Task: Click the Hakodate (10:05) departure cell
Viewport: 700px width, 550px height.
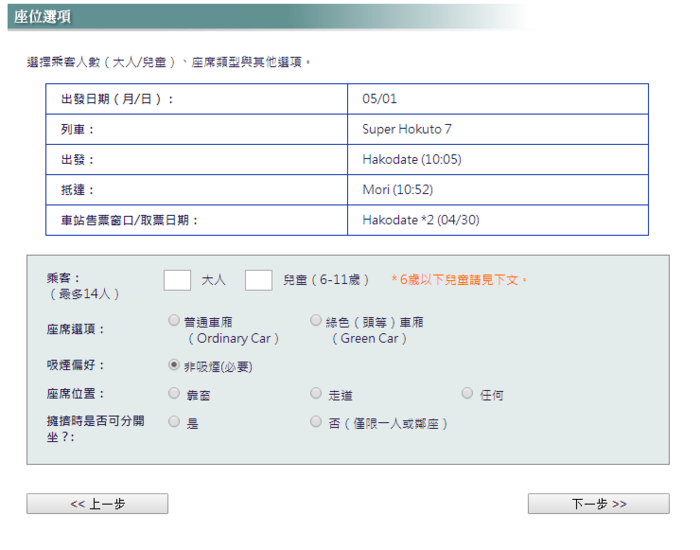Action: pyautogui.click(x=411, y=159)
